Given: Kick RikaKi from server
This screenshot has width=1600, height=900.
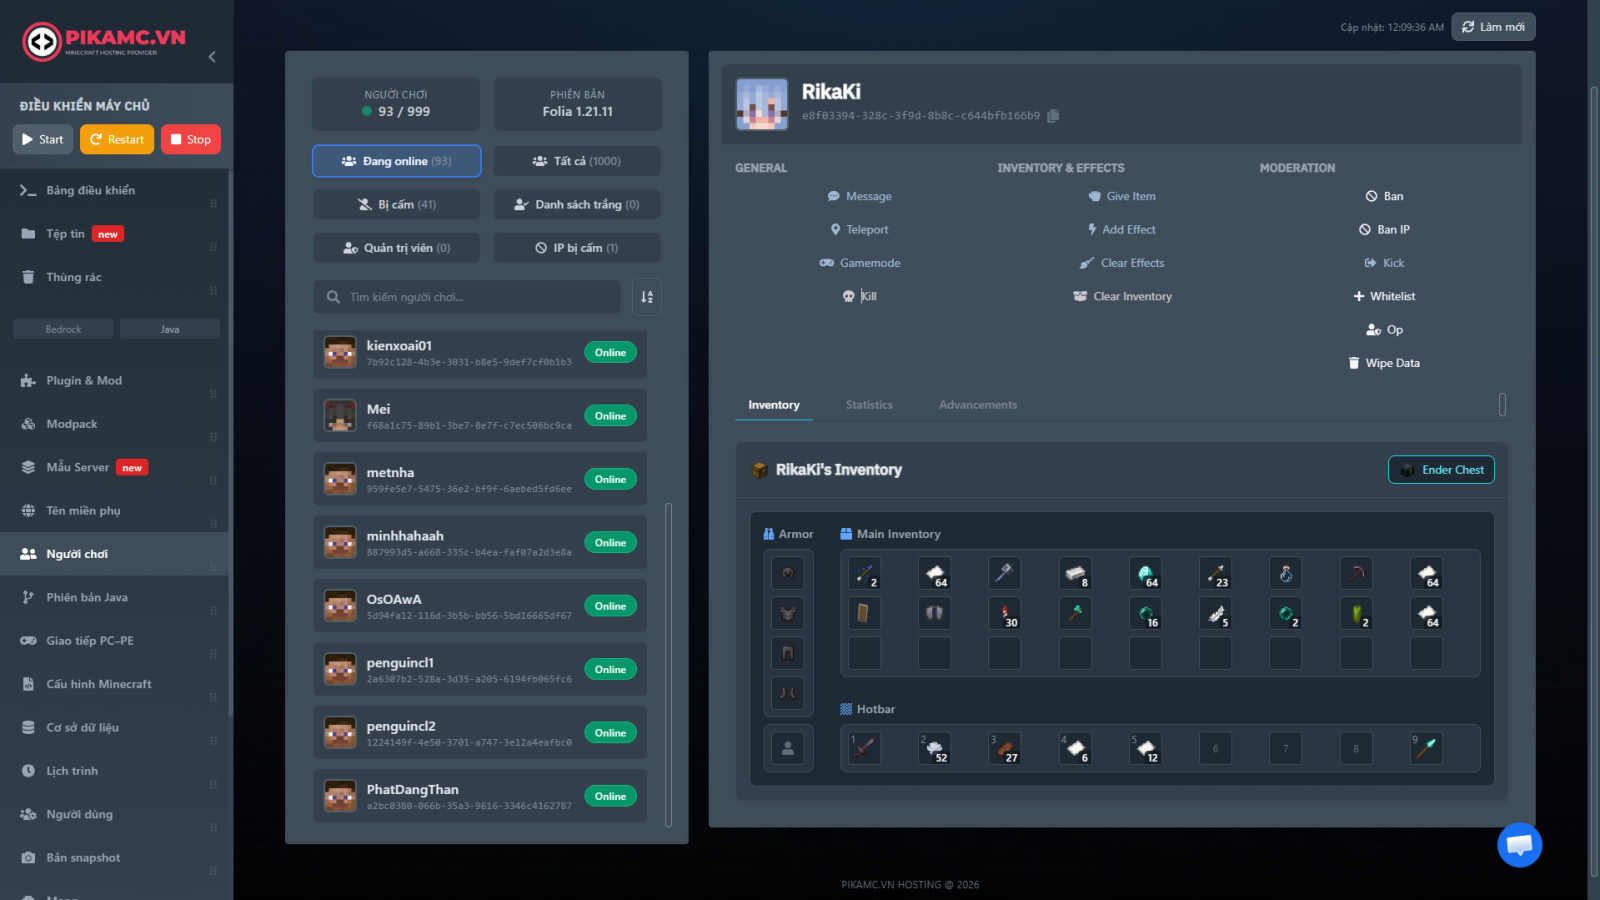Looking at the screenshot, I should click(1384, 263).
